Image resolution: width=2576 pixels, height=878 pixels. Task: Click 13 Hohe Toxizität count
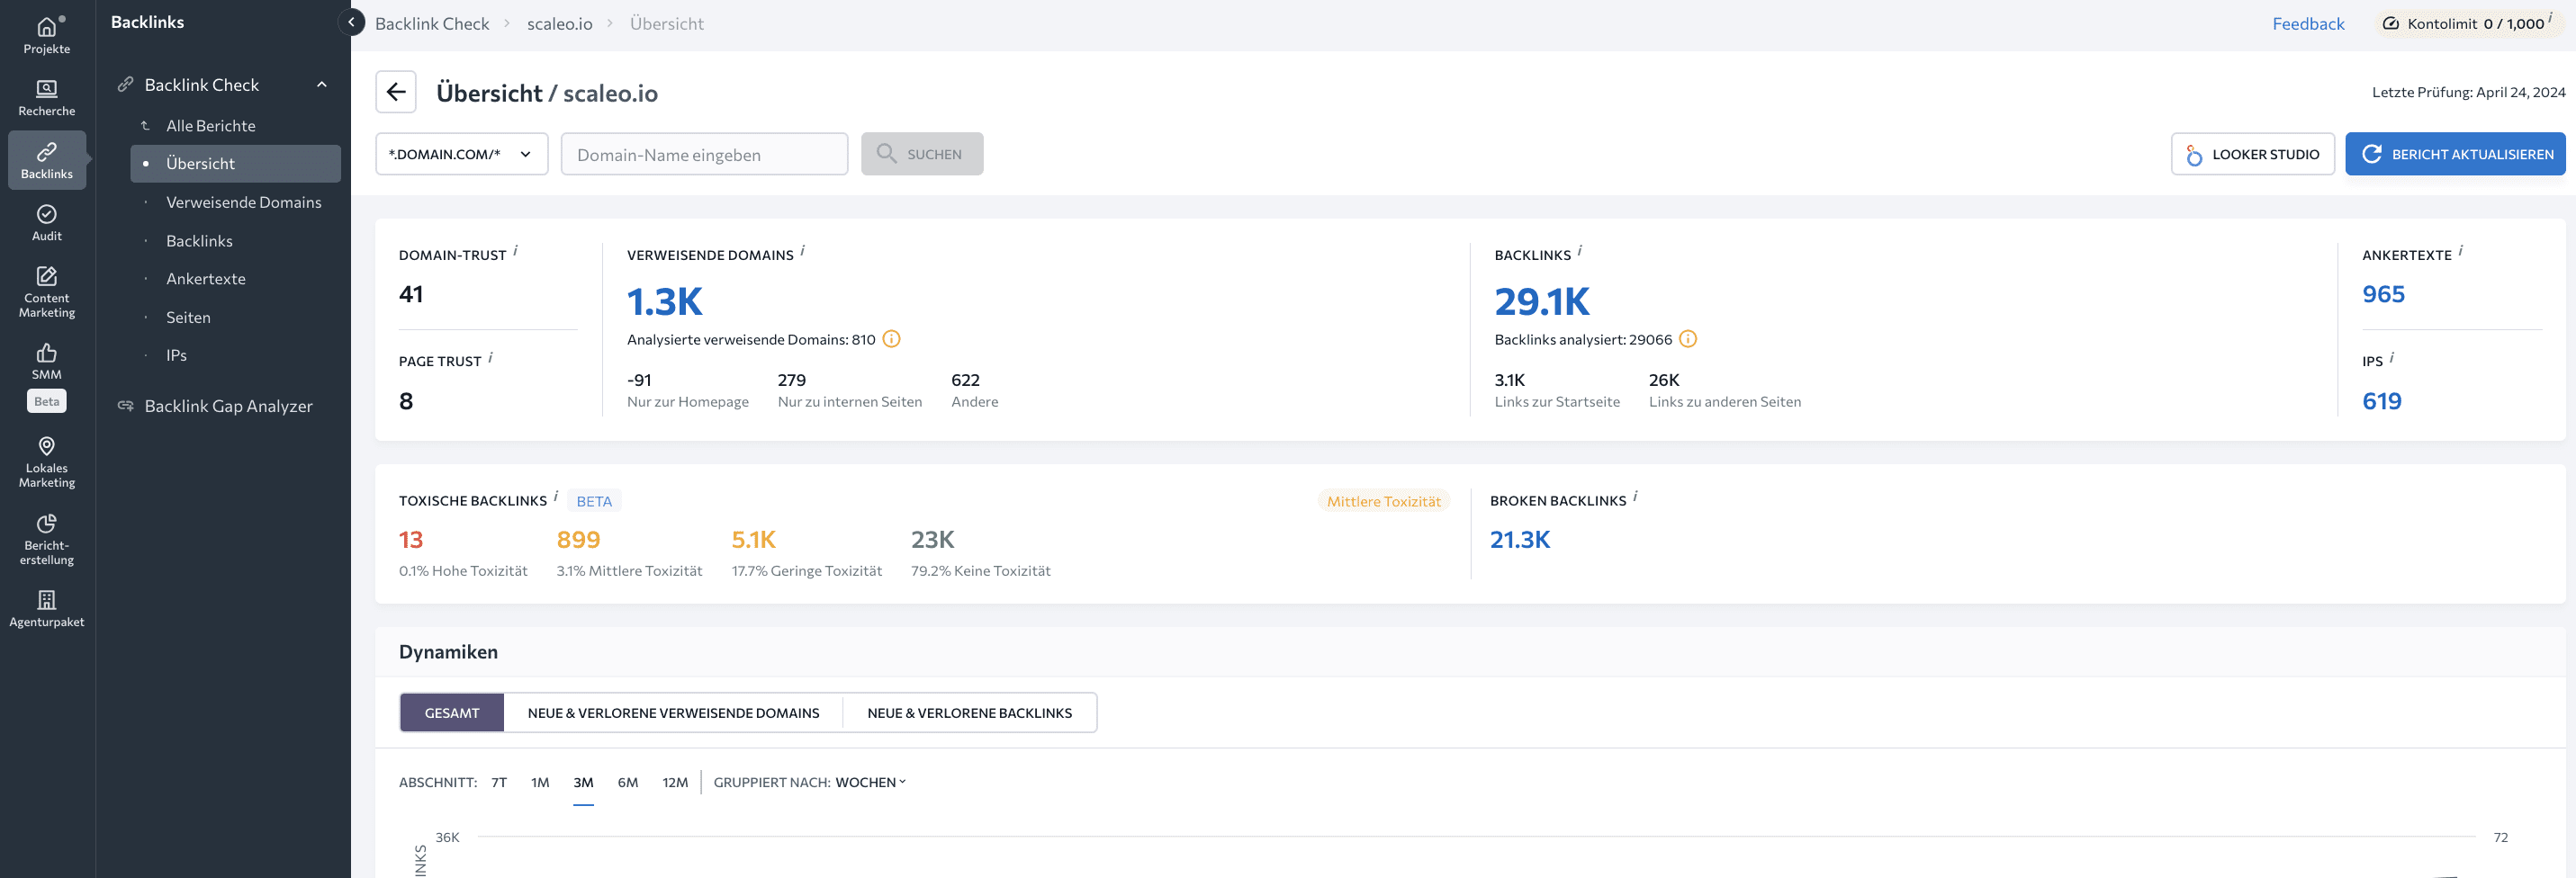point(411,540)
